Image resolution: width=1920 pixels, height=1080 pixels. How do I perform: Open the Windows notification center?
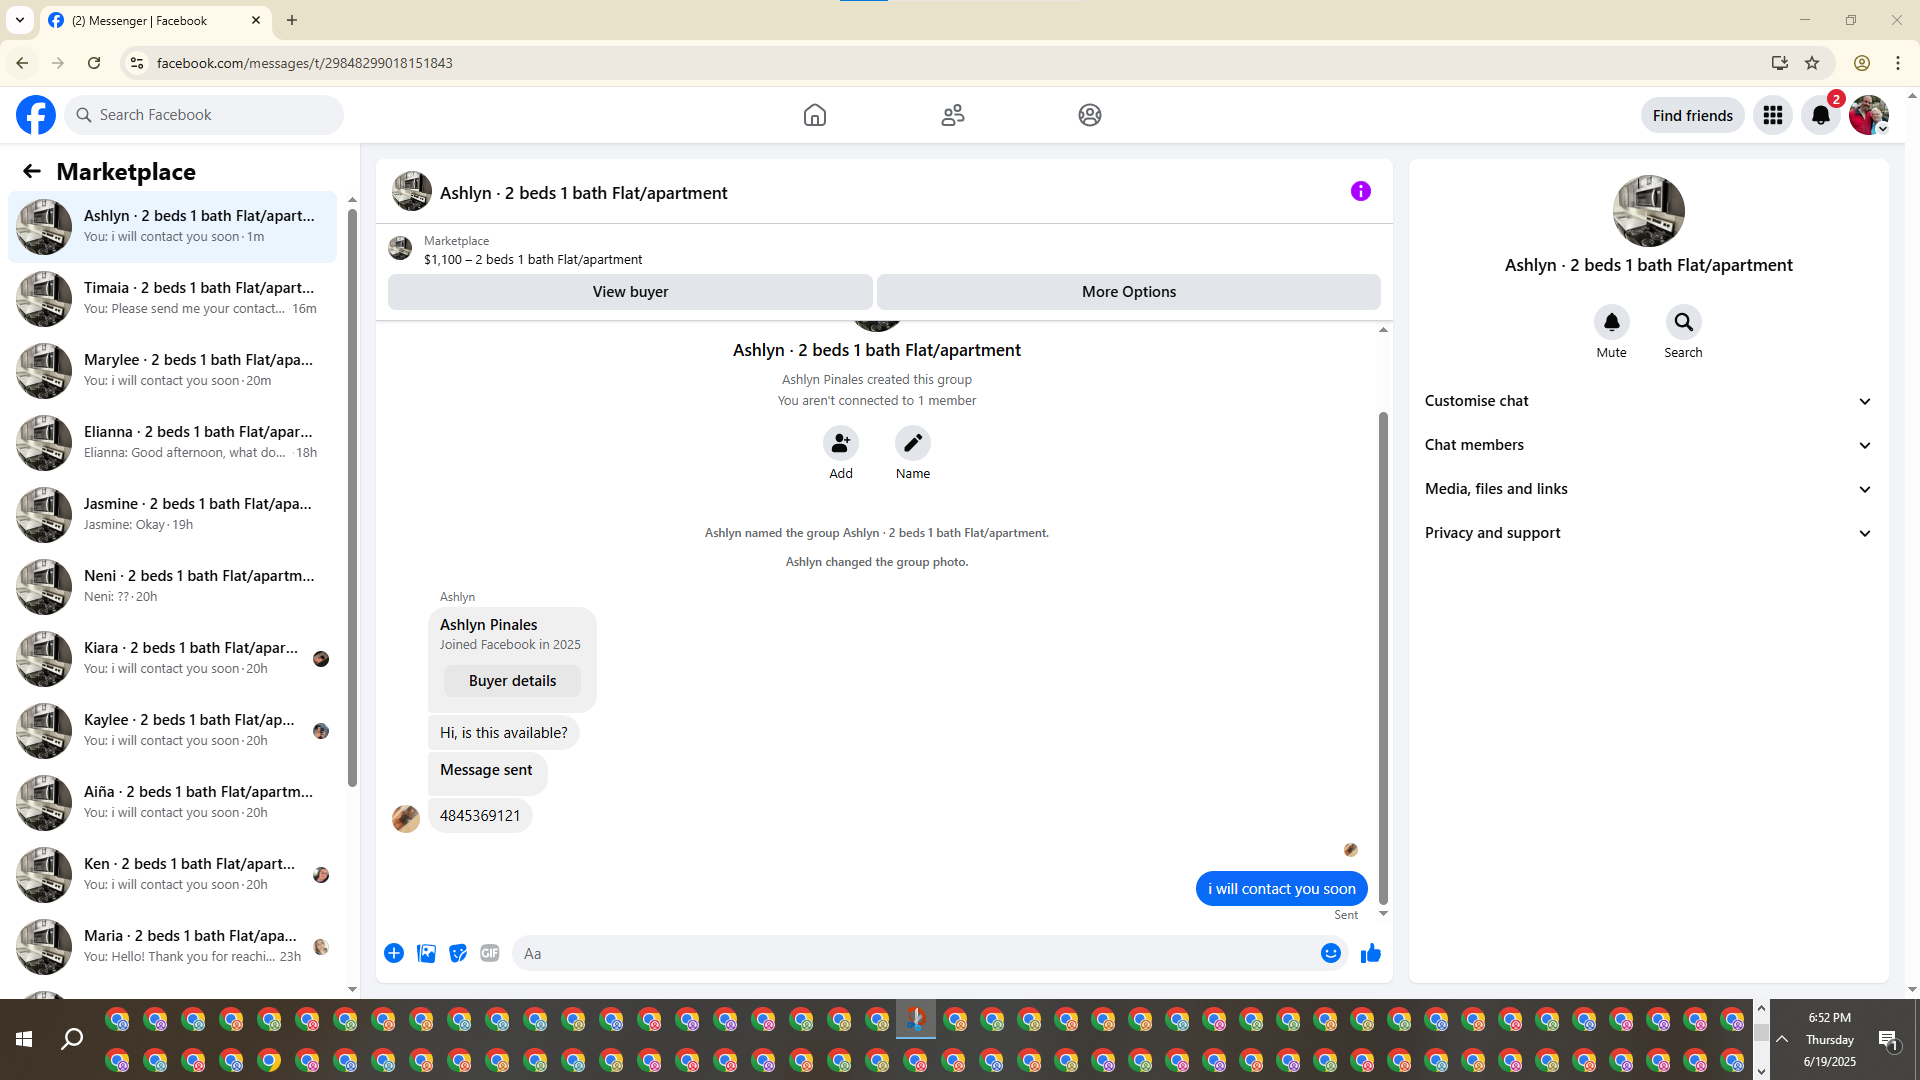[x=1889, y=1039]
